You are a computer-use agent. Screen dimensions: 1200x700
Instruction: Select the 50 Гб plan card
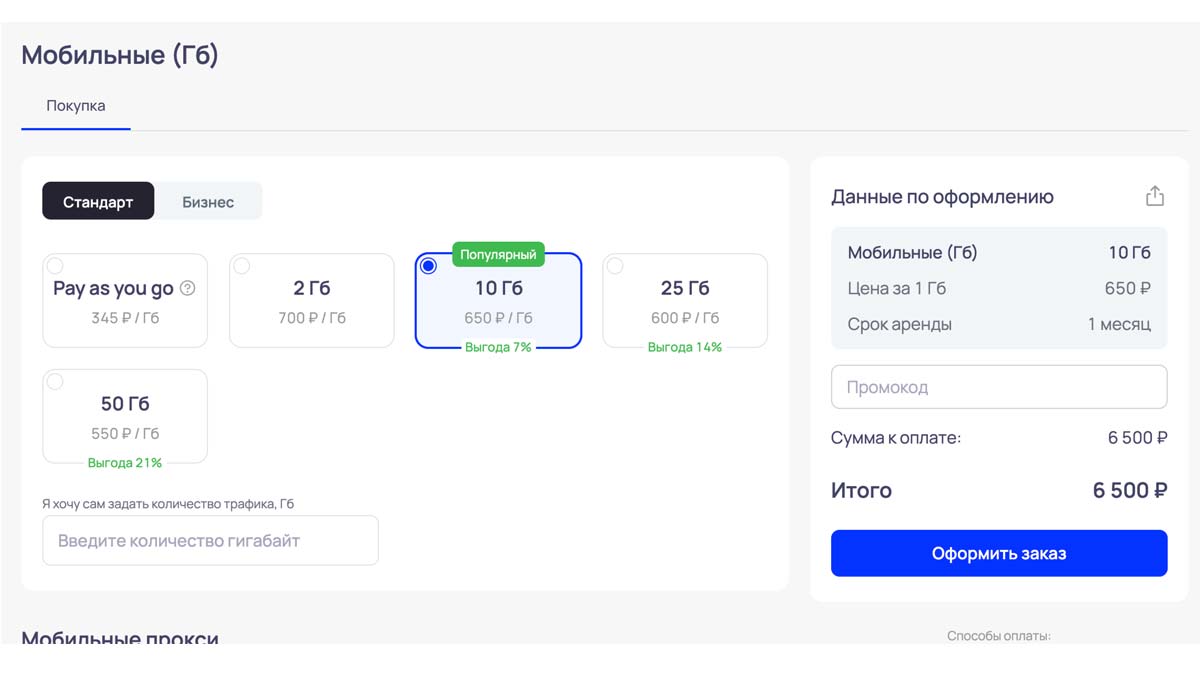[125, 416]
